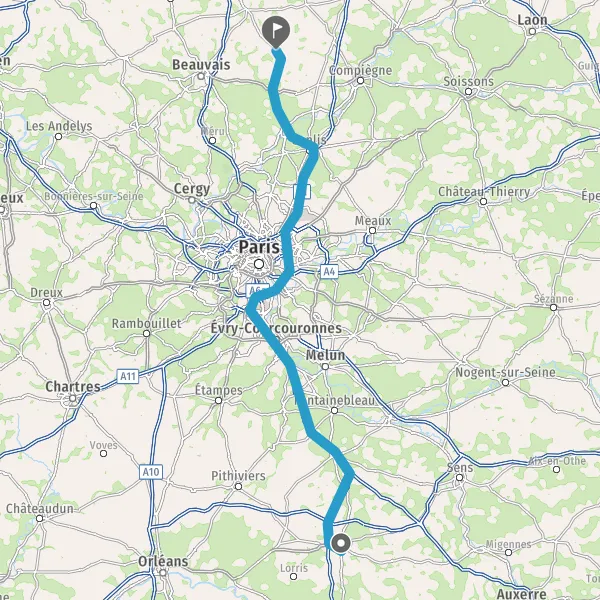This screenshot has width=600, height=600.
Task: Click the route start circle marker
Action: click(x=341, y=543)
